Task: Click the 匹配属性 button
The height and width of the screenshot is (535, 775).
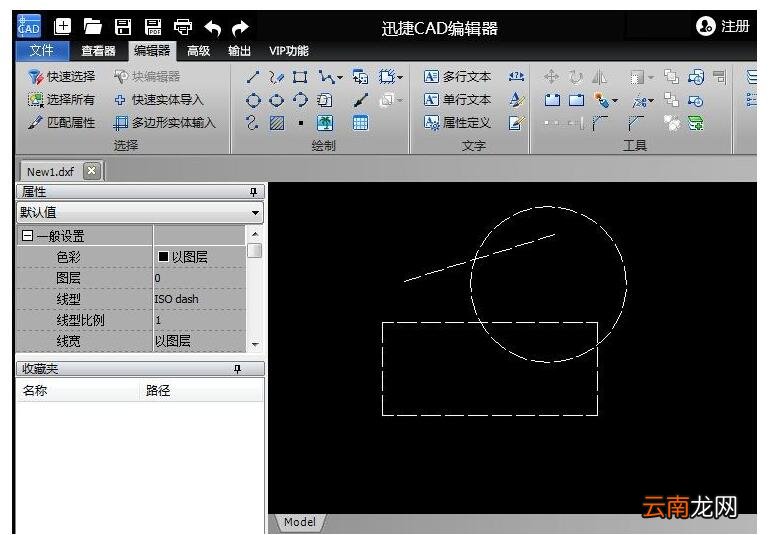Action: click(61, 123)
